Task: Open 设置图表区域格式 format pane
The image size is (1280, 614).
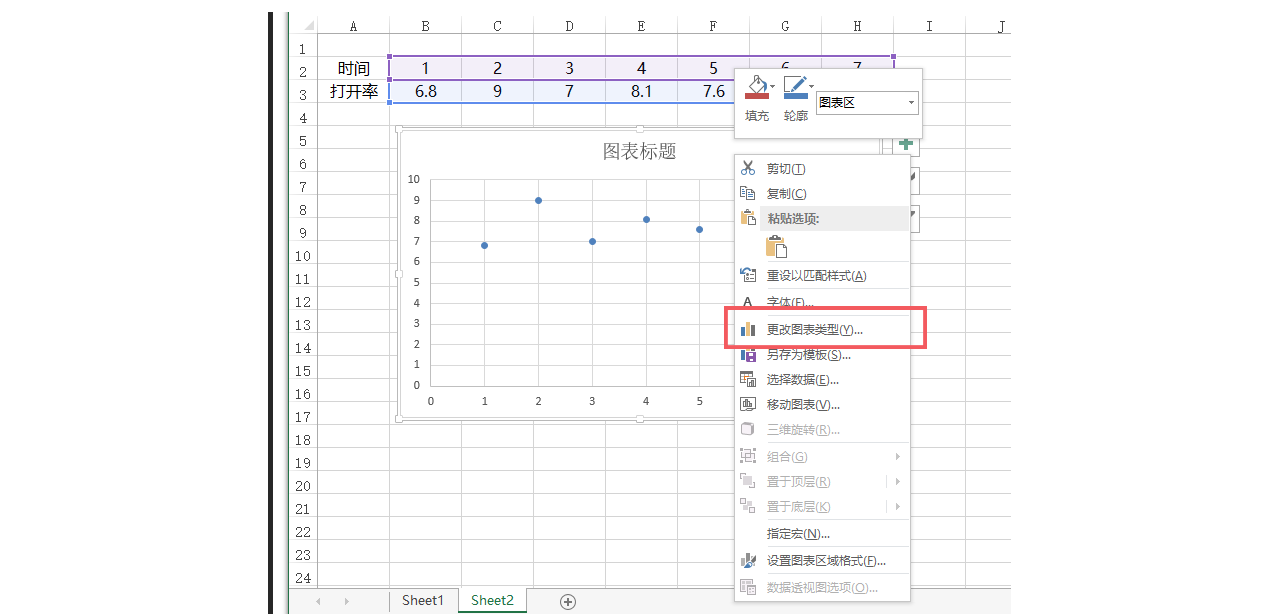Action: tap(825, 561)
